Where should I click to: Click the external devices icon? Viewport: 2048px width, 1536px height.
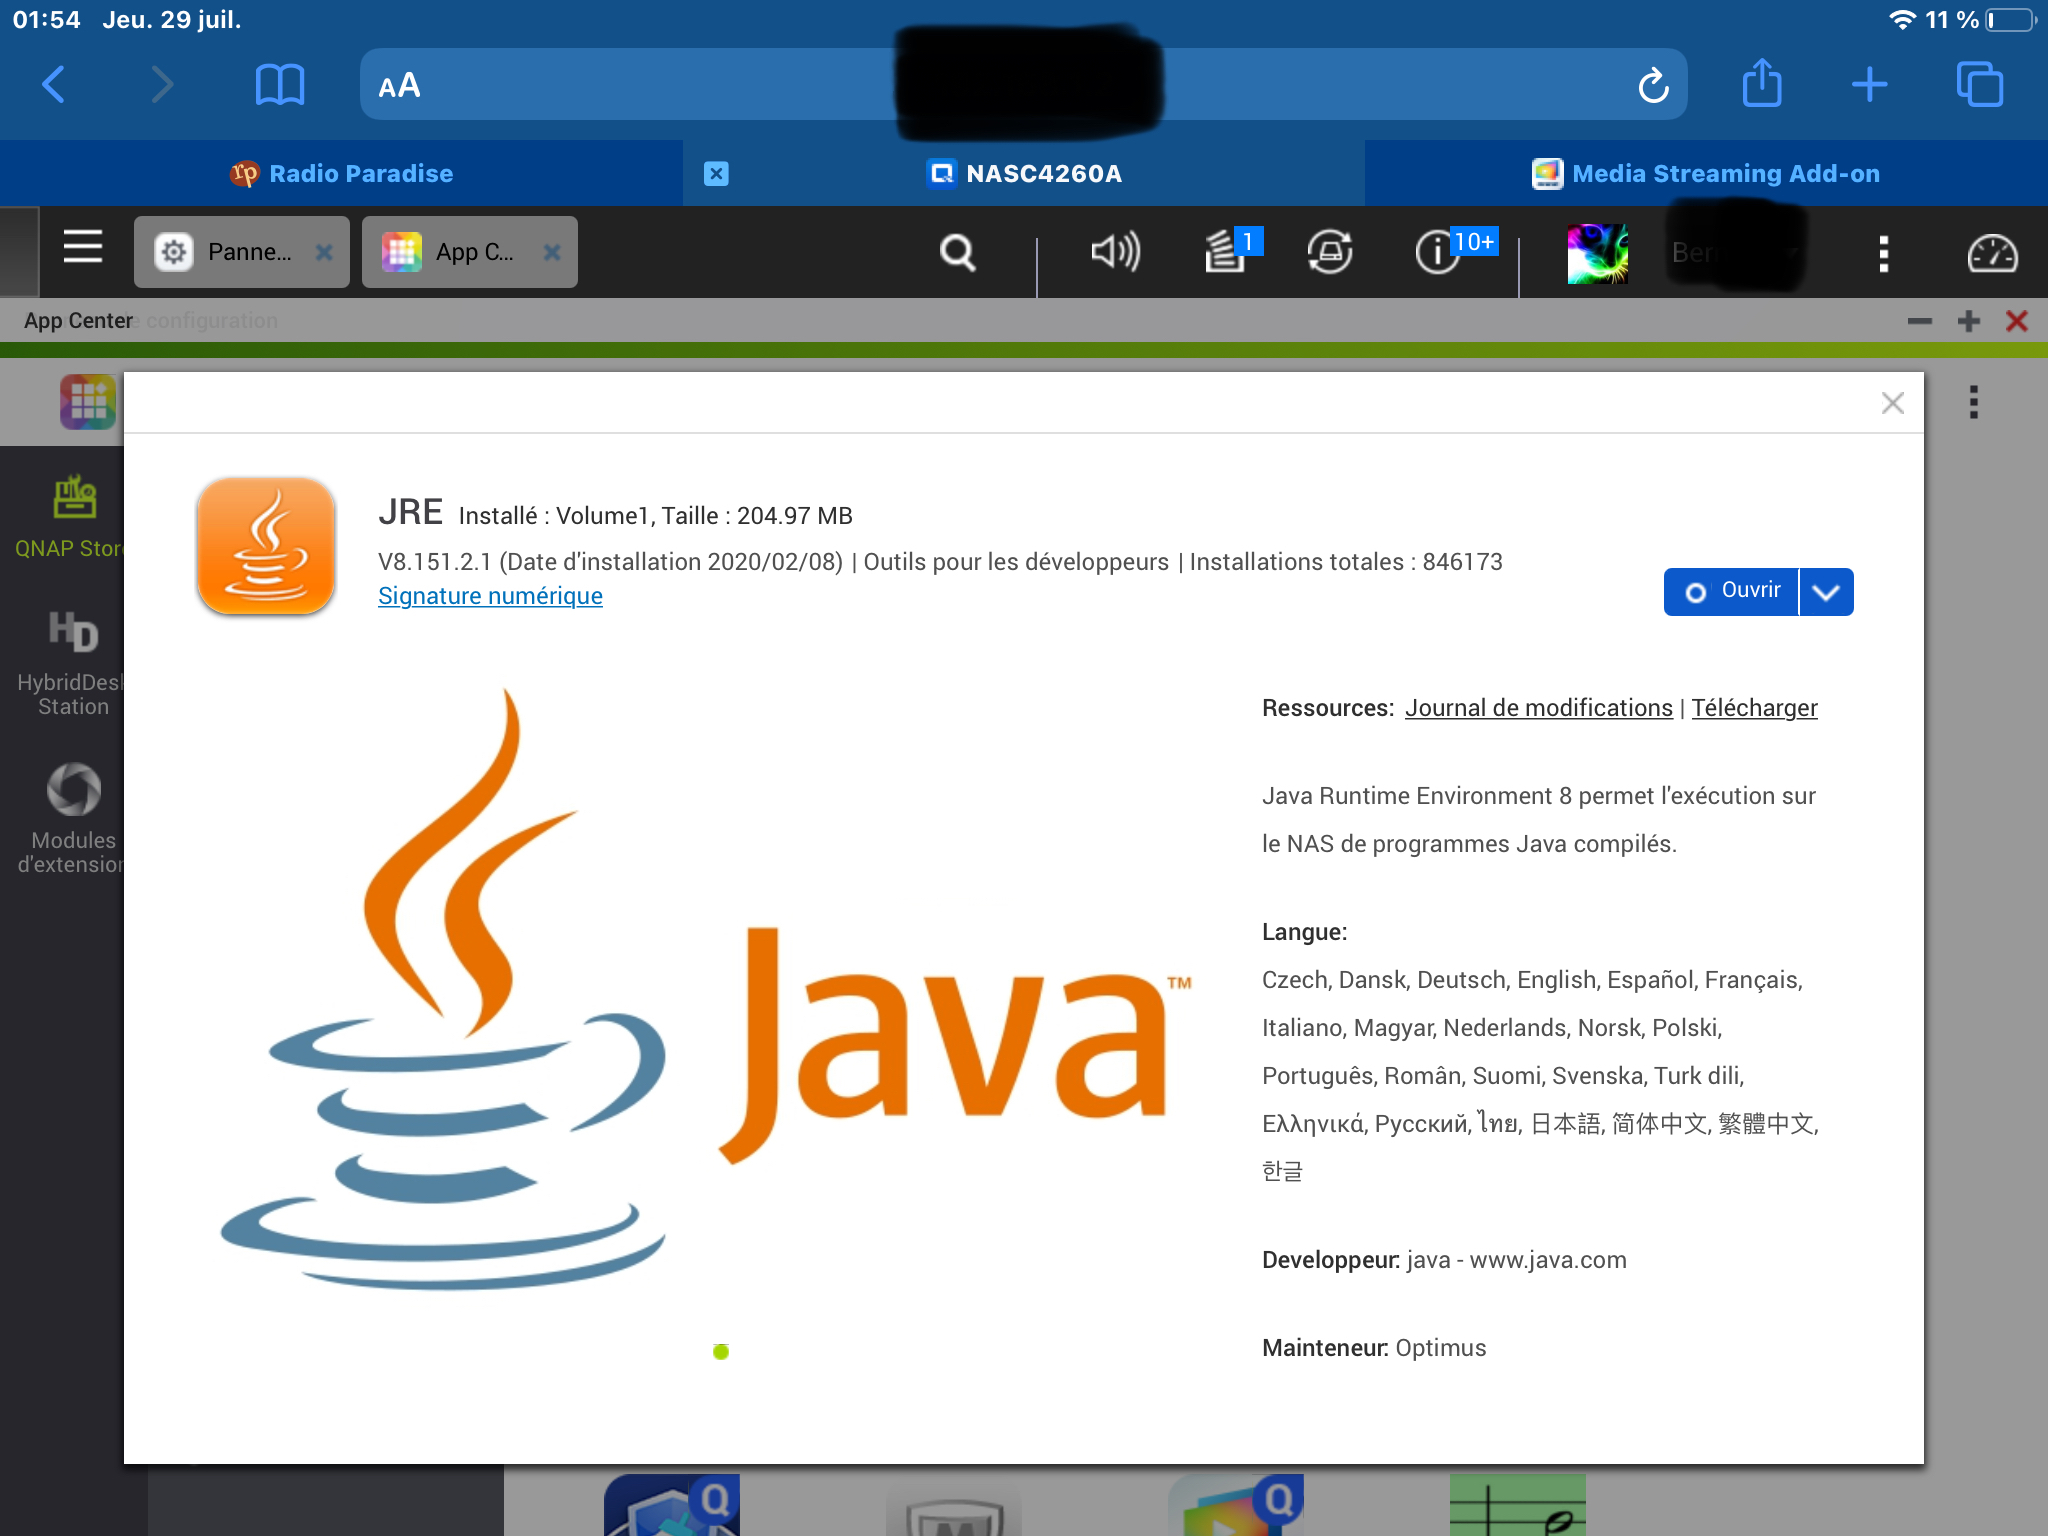pos(1329,252)
